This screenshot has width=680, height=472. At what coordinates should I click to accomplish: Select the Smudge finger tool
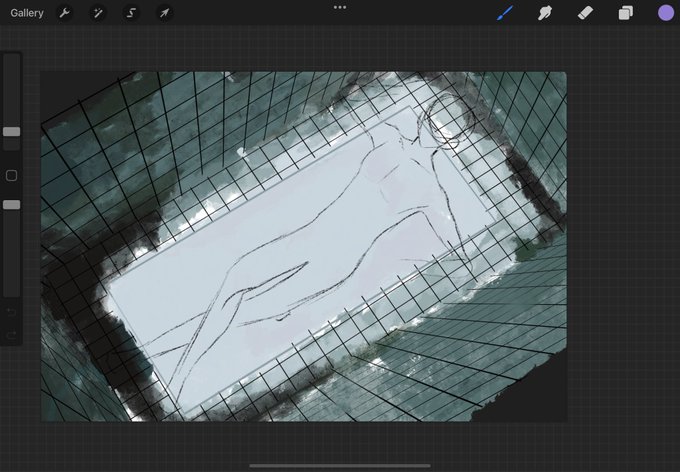pyautogui.click(x=545, y=13)
